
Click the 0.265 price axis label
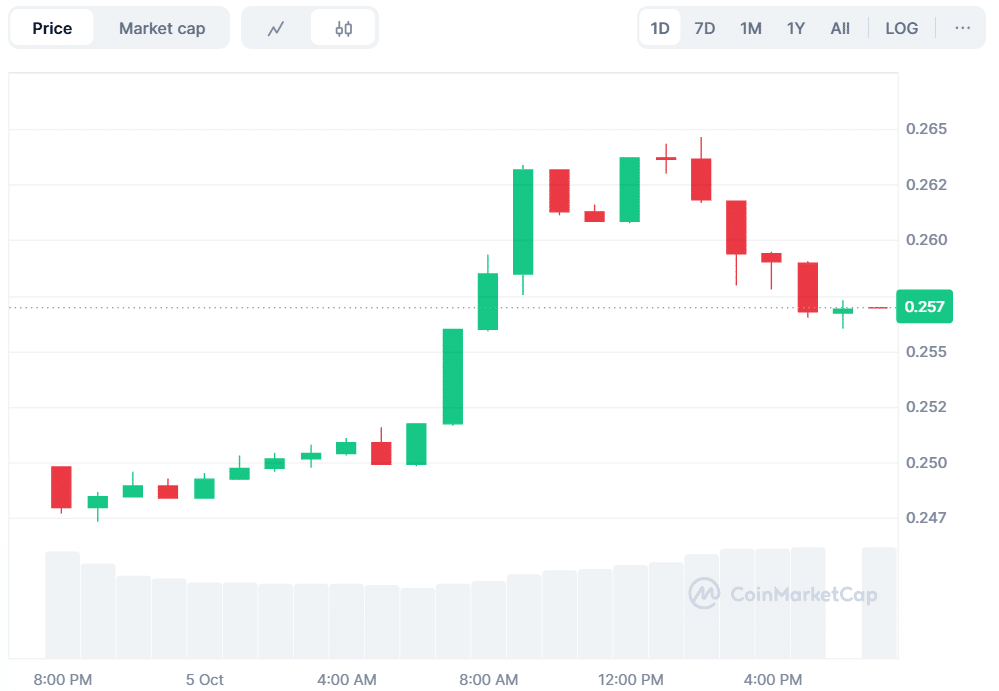925,130
